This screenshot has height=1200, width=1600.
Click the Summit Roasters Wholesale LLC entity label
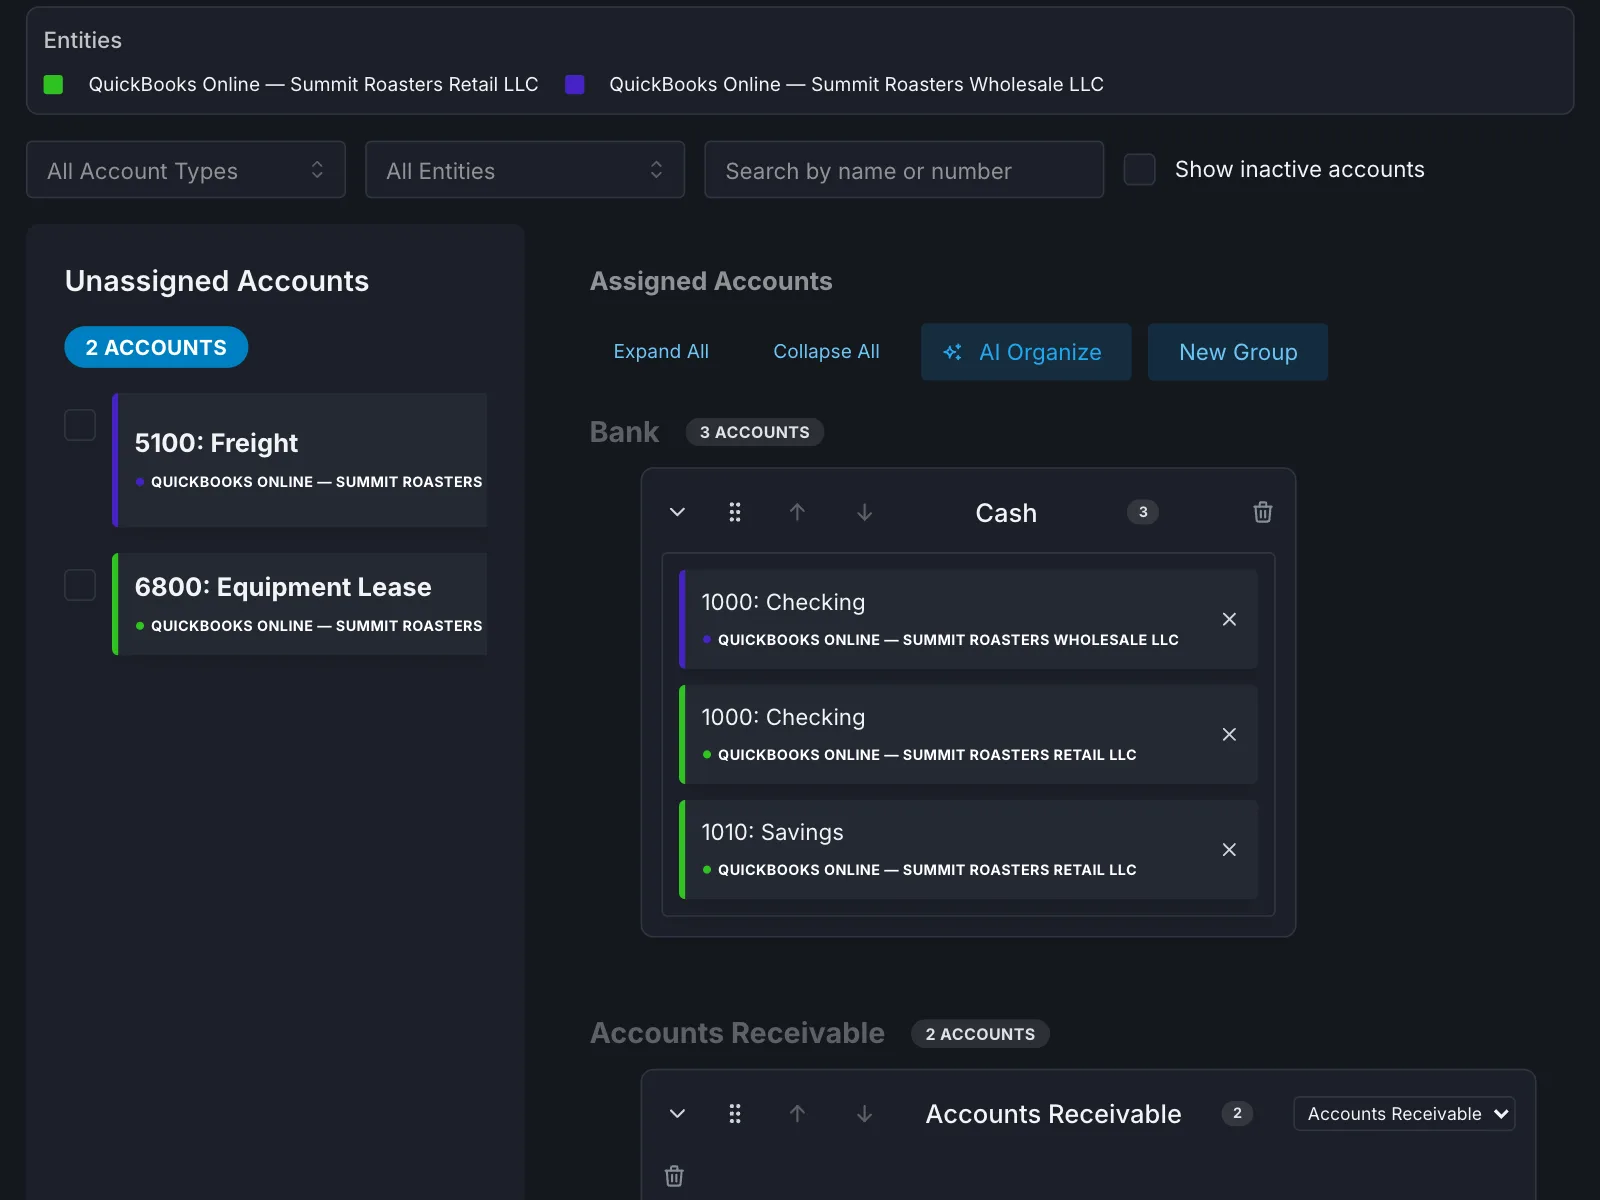coord(856,85)
